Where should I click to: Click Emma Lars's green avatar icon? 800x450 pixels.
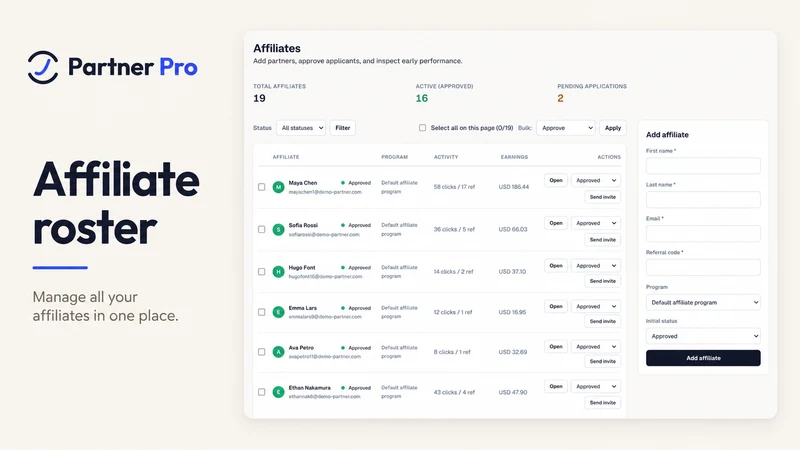tap(278, 312)
